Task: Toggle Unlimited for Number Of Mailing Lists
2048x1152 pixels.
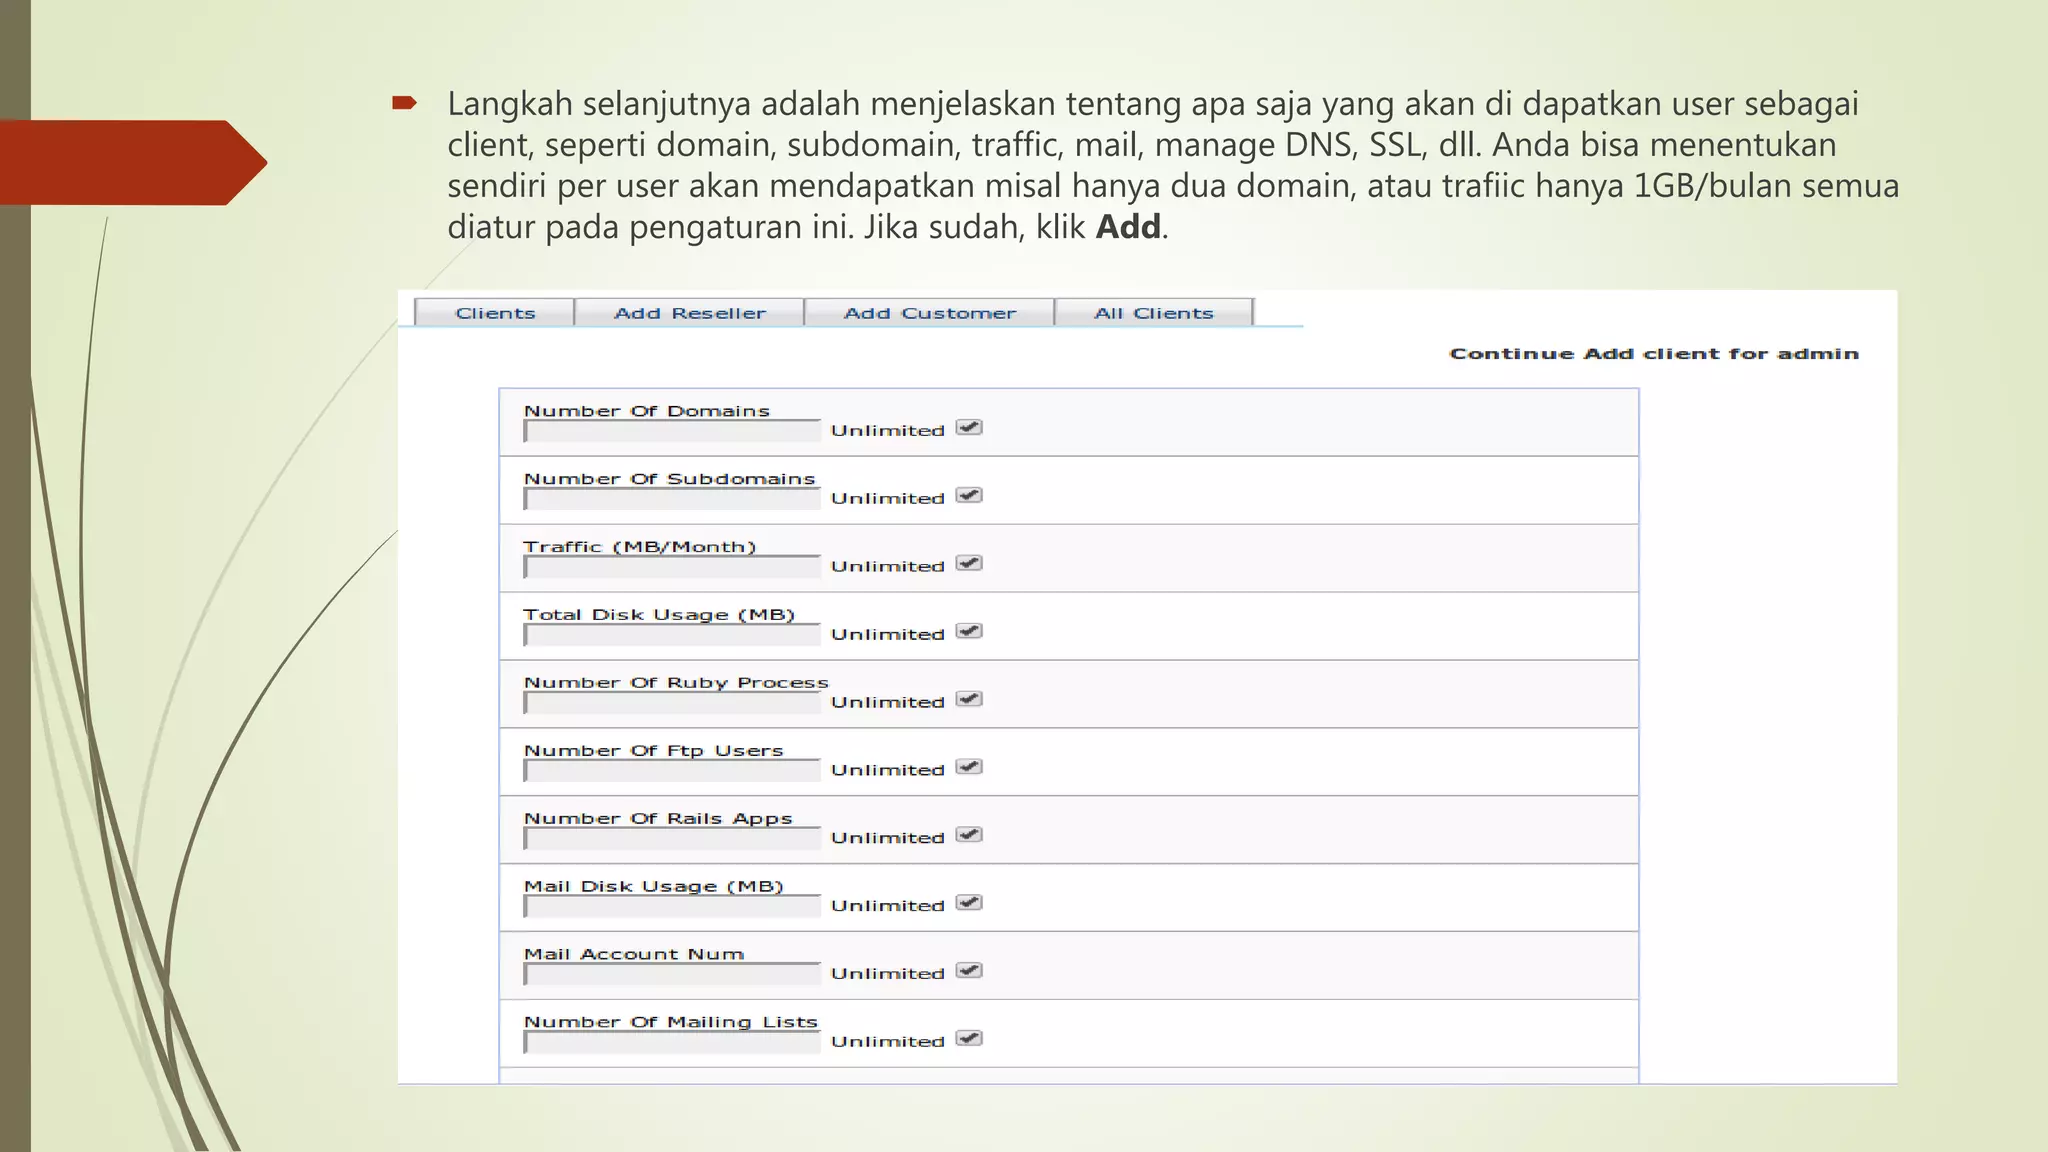Action: point(969,1040)
